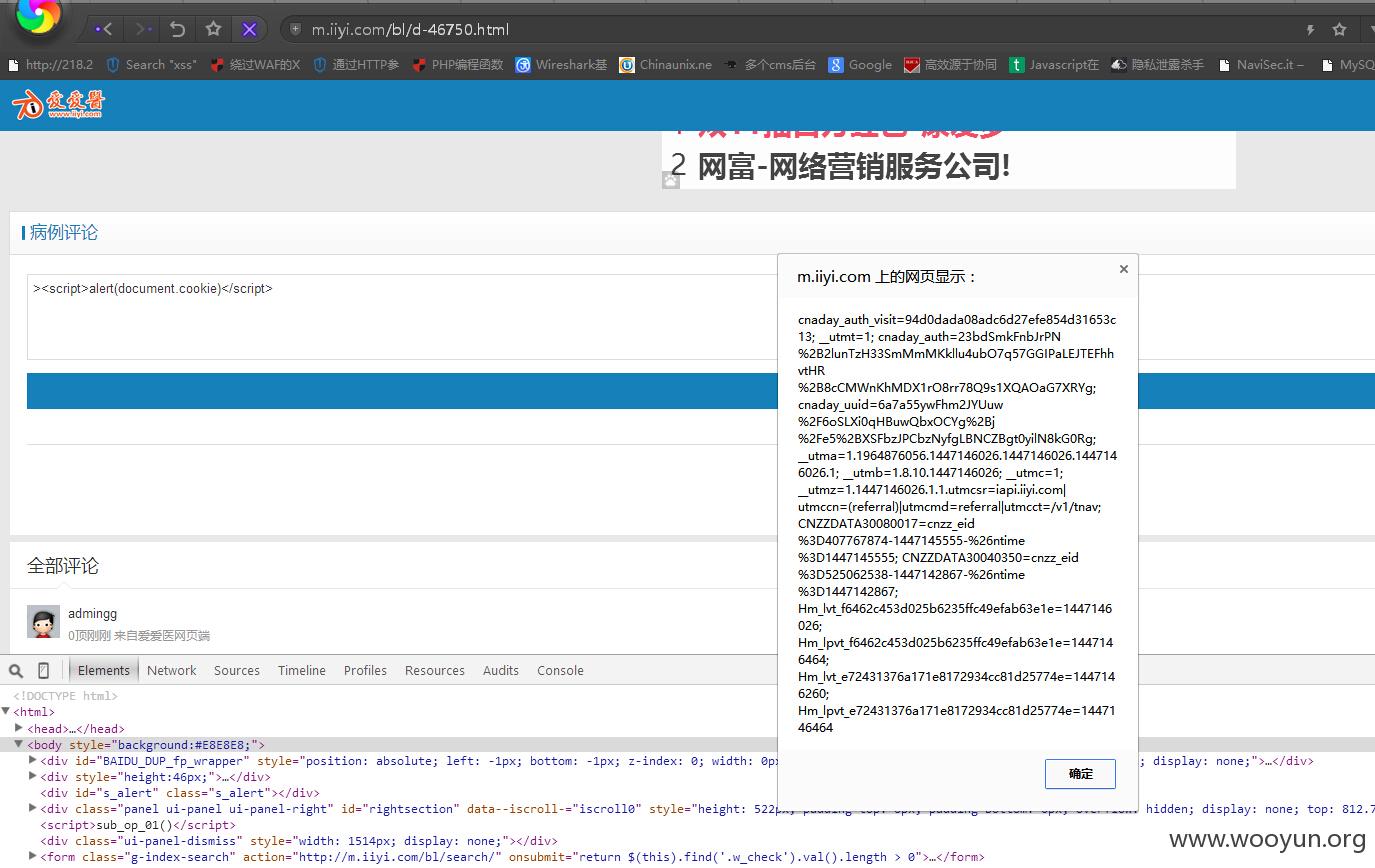Open the 通过HTTP参 bookmark
The height and width of the screenshot is (868, 1375).
point(356,64)
